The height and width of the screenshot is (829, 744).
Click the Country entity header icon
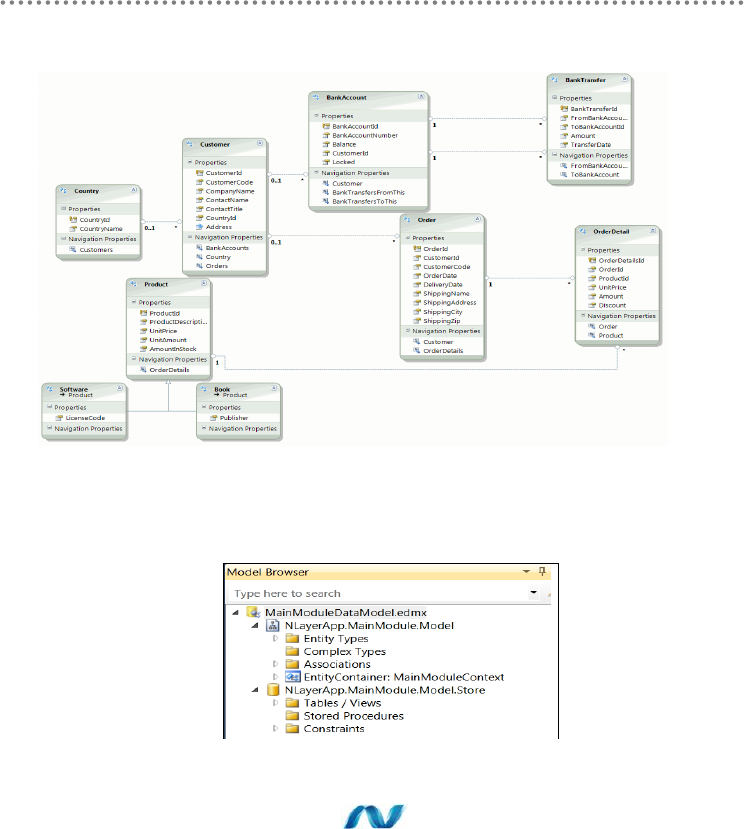click(x=63, y=190)
